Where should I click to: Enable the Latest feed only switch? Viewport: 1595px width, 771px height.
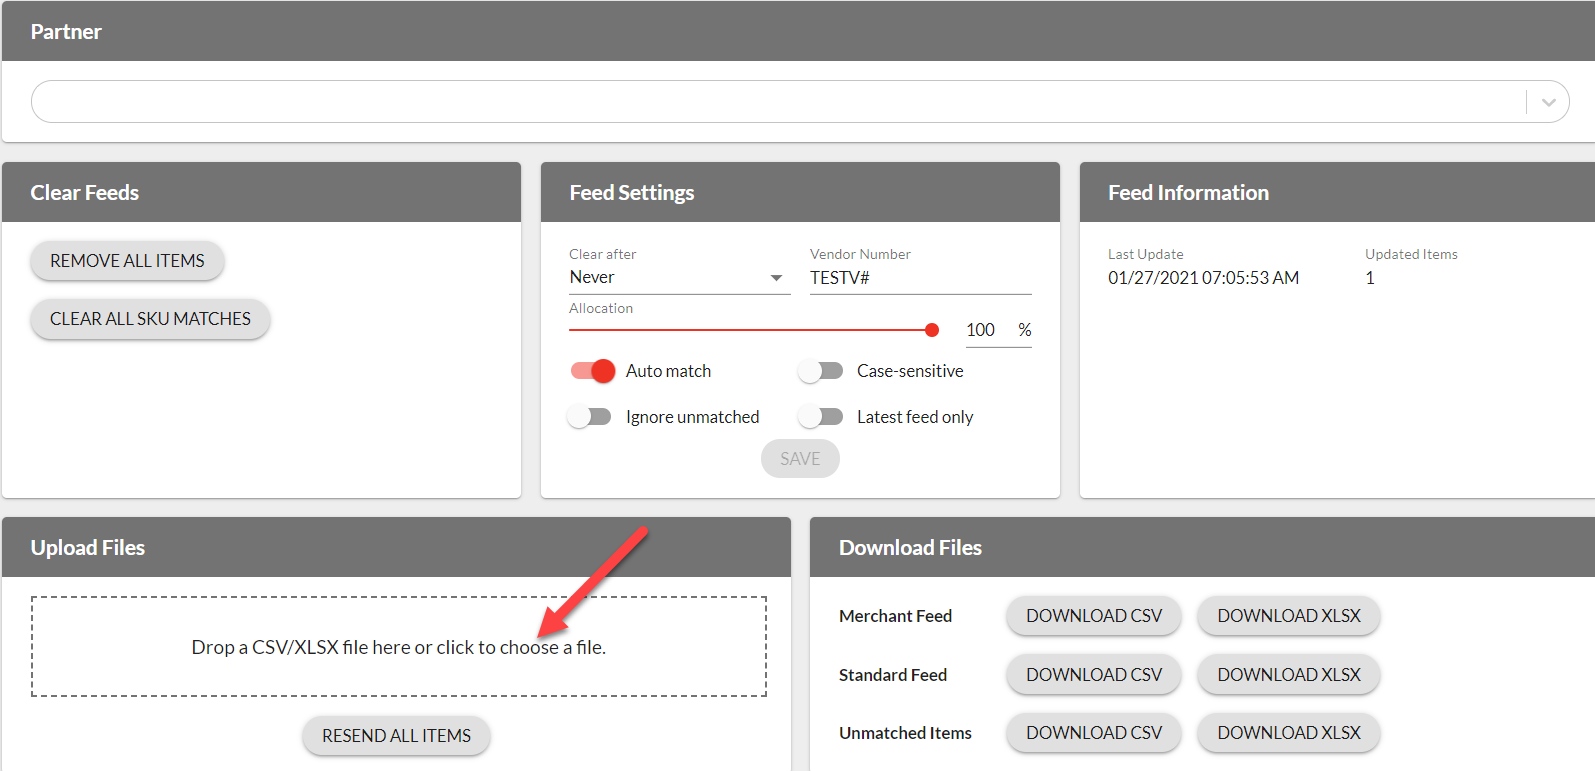tap(821, 417)
